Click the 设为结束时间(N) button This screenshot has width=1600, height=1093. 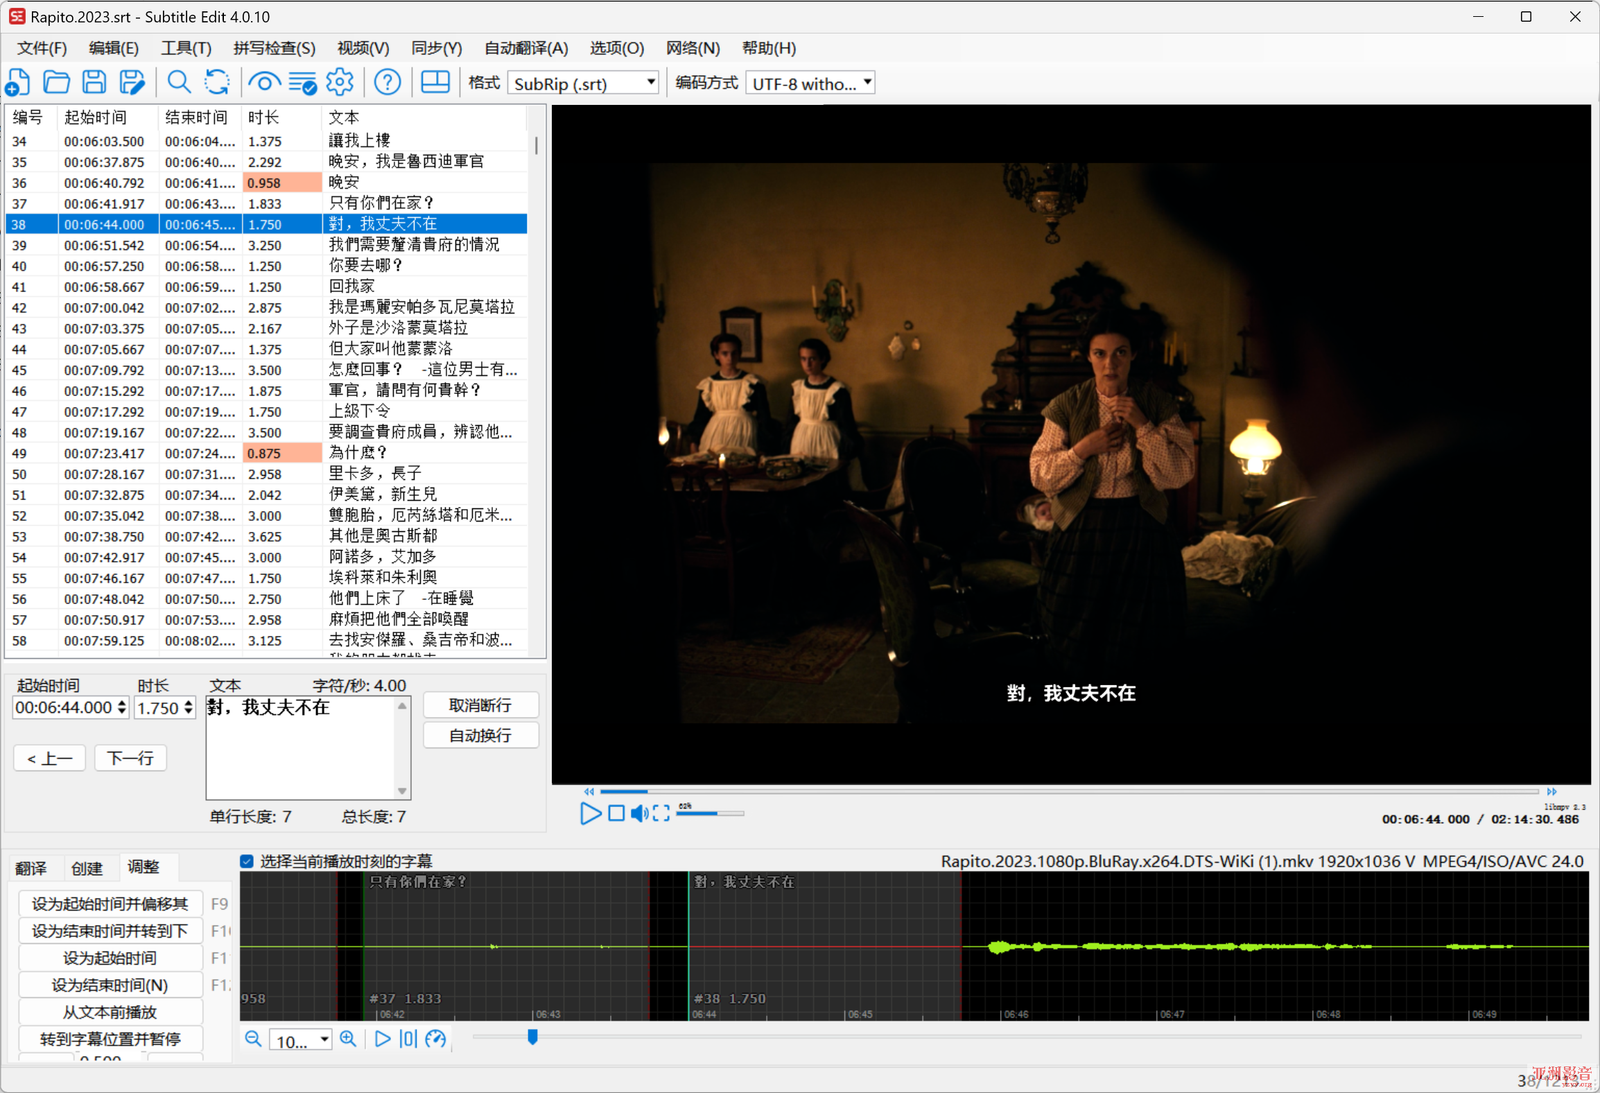coord(110,985)
